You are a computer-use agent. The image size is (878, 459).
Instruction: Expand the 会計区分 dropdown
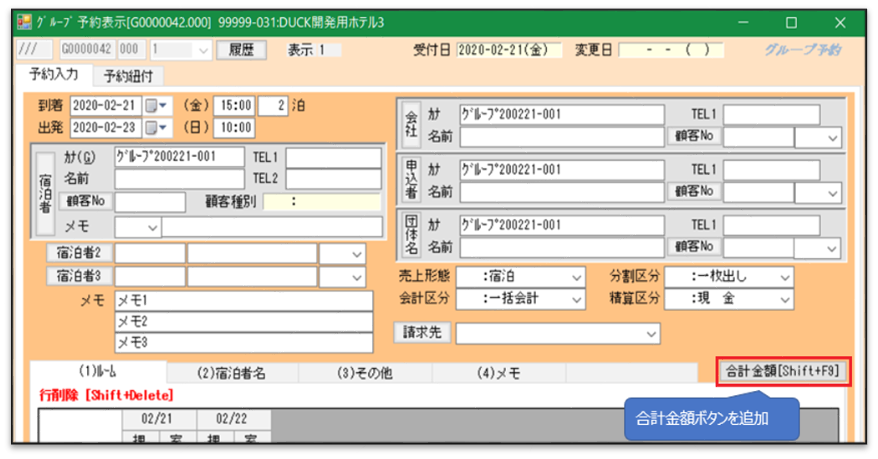click(577, 299)
